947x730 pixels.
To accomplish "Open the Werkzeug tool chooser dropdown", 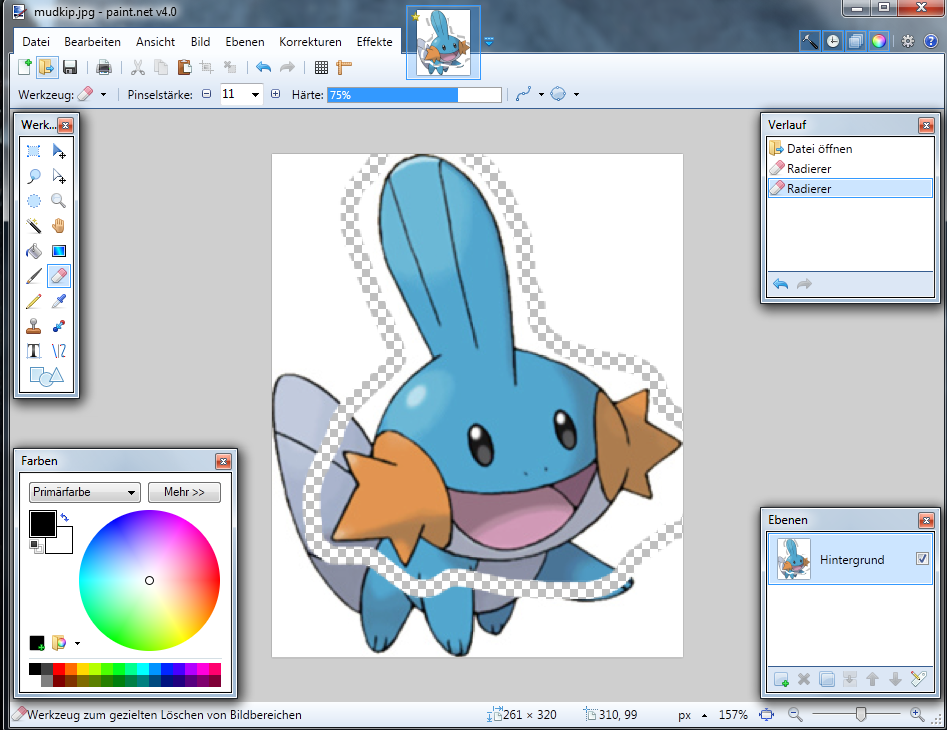I will coord(103,94).
